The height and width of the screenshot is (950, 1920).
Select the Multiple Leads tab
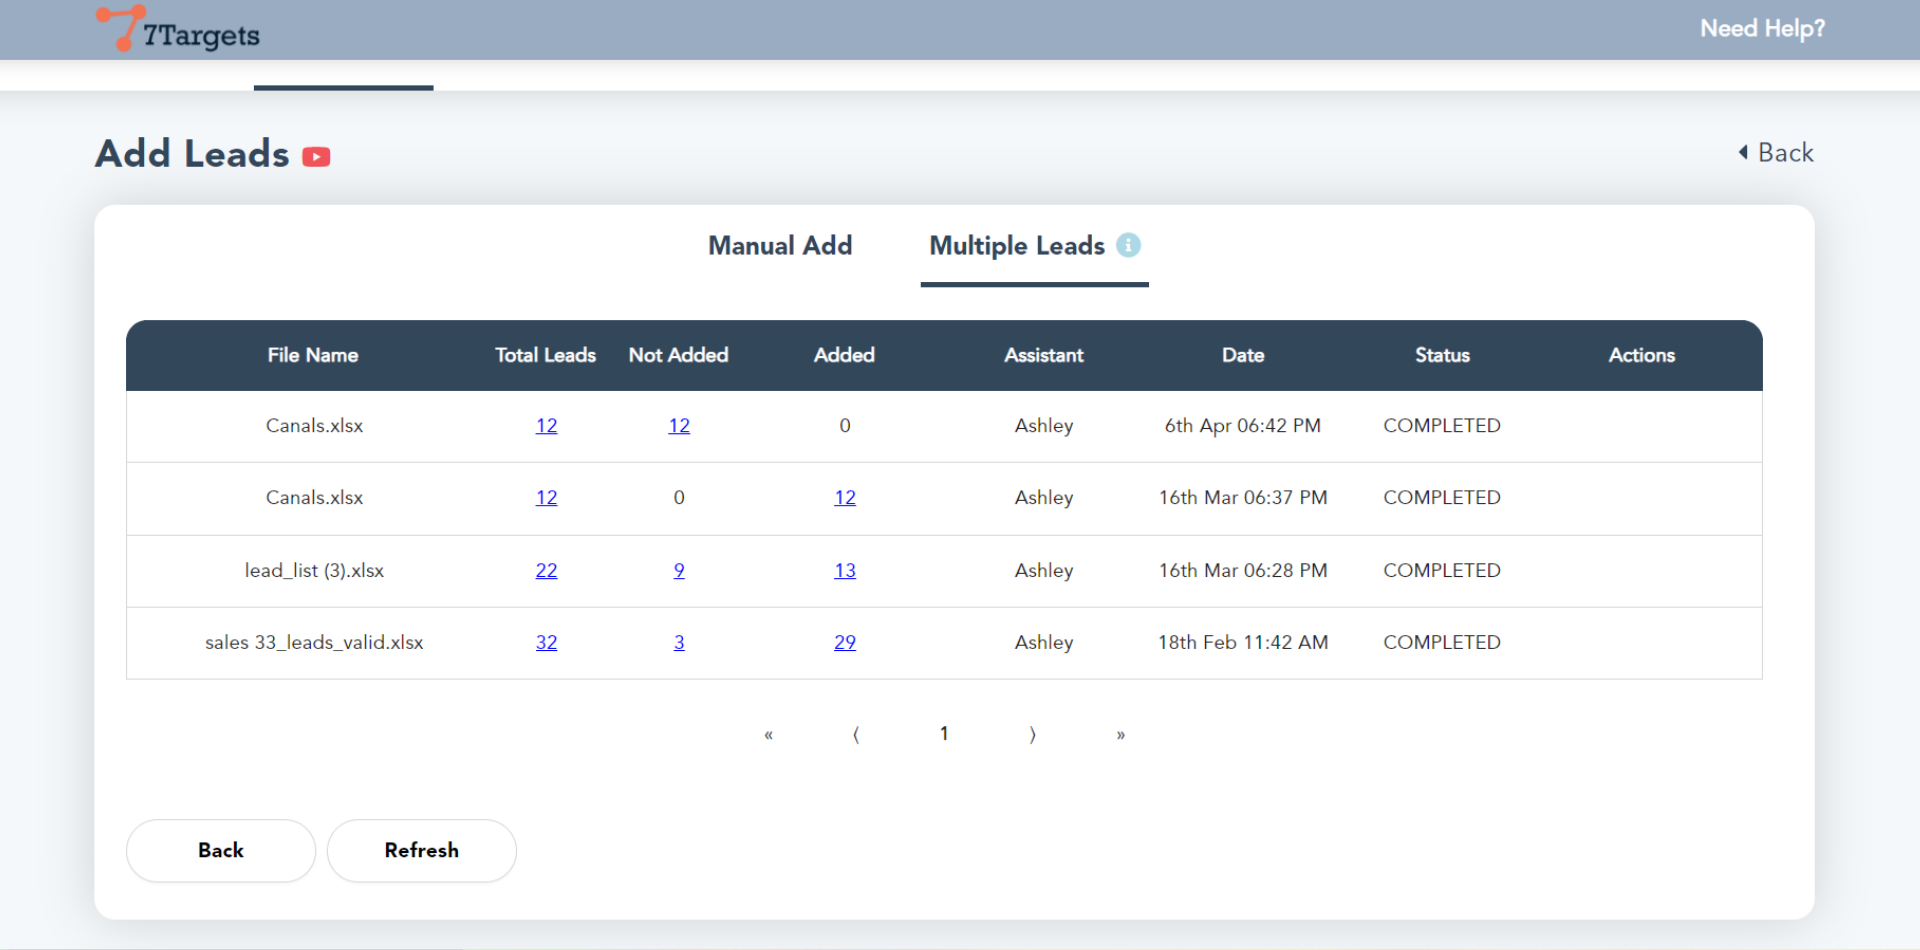click(x=1016, y=246)
